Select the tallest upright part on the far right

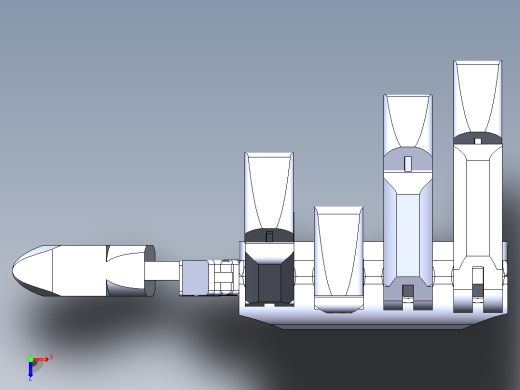coord(478,186)
